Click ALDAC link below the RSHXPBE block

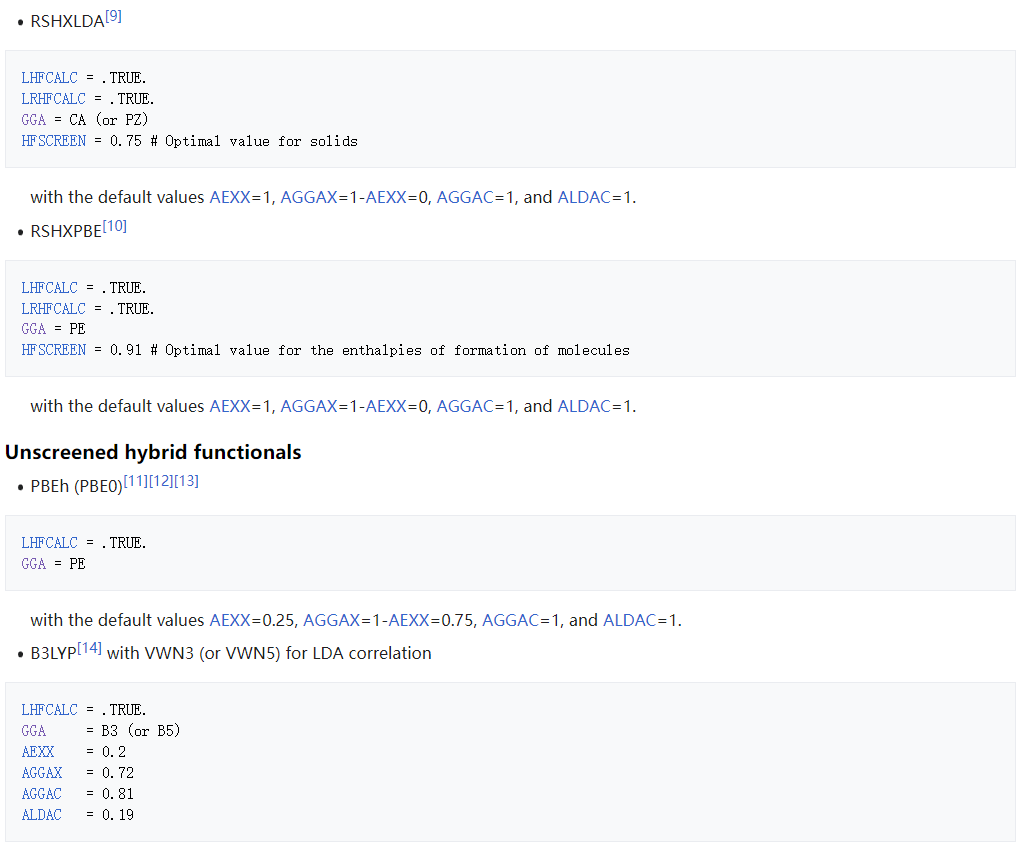coord(584,406)
